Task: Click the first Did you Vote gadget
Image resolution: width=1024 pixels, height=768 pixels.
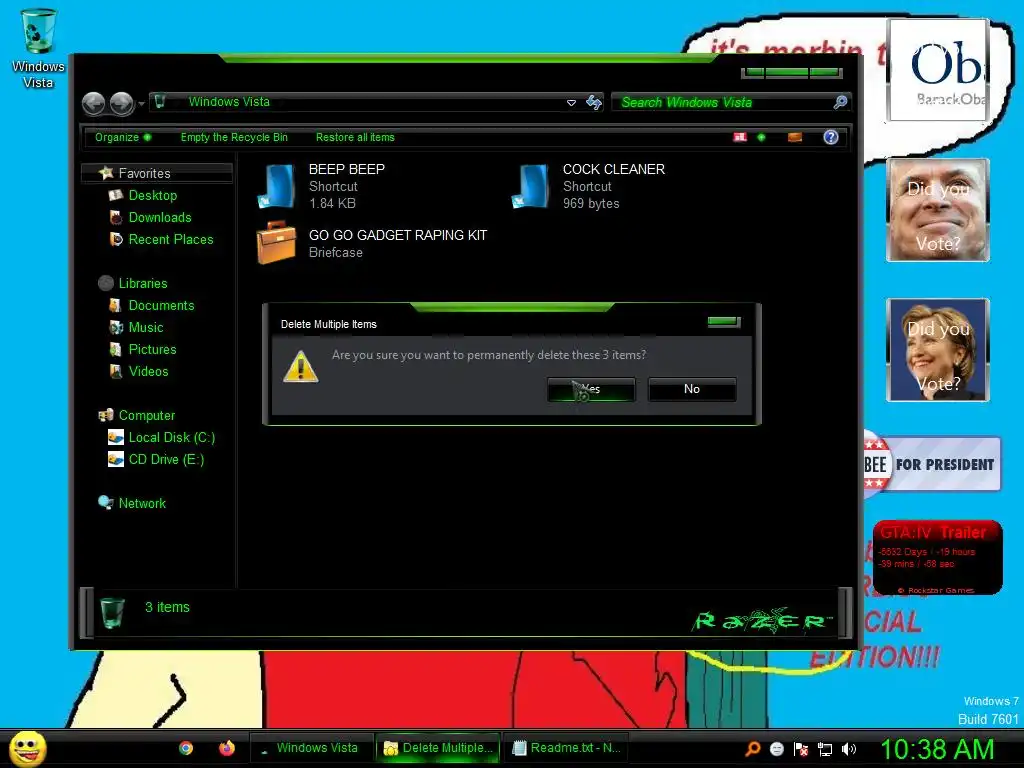Action: coord(937,210)
